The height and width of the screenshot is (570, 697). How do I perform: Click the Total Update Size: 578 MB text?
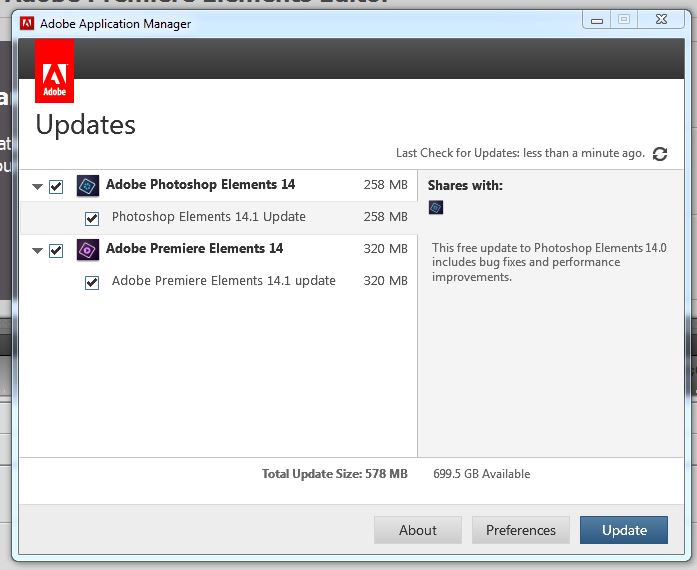pyautogui.click(x=335, y=474)
